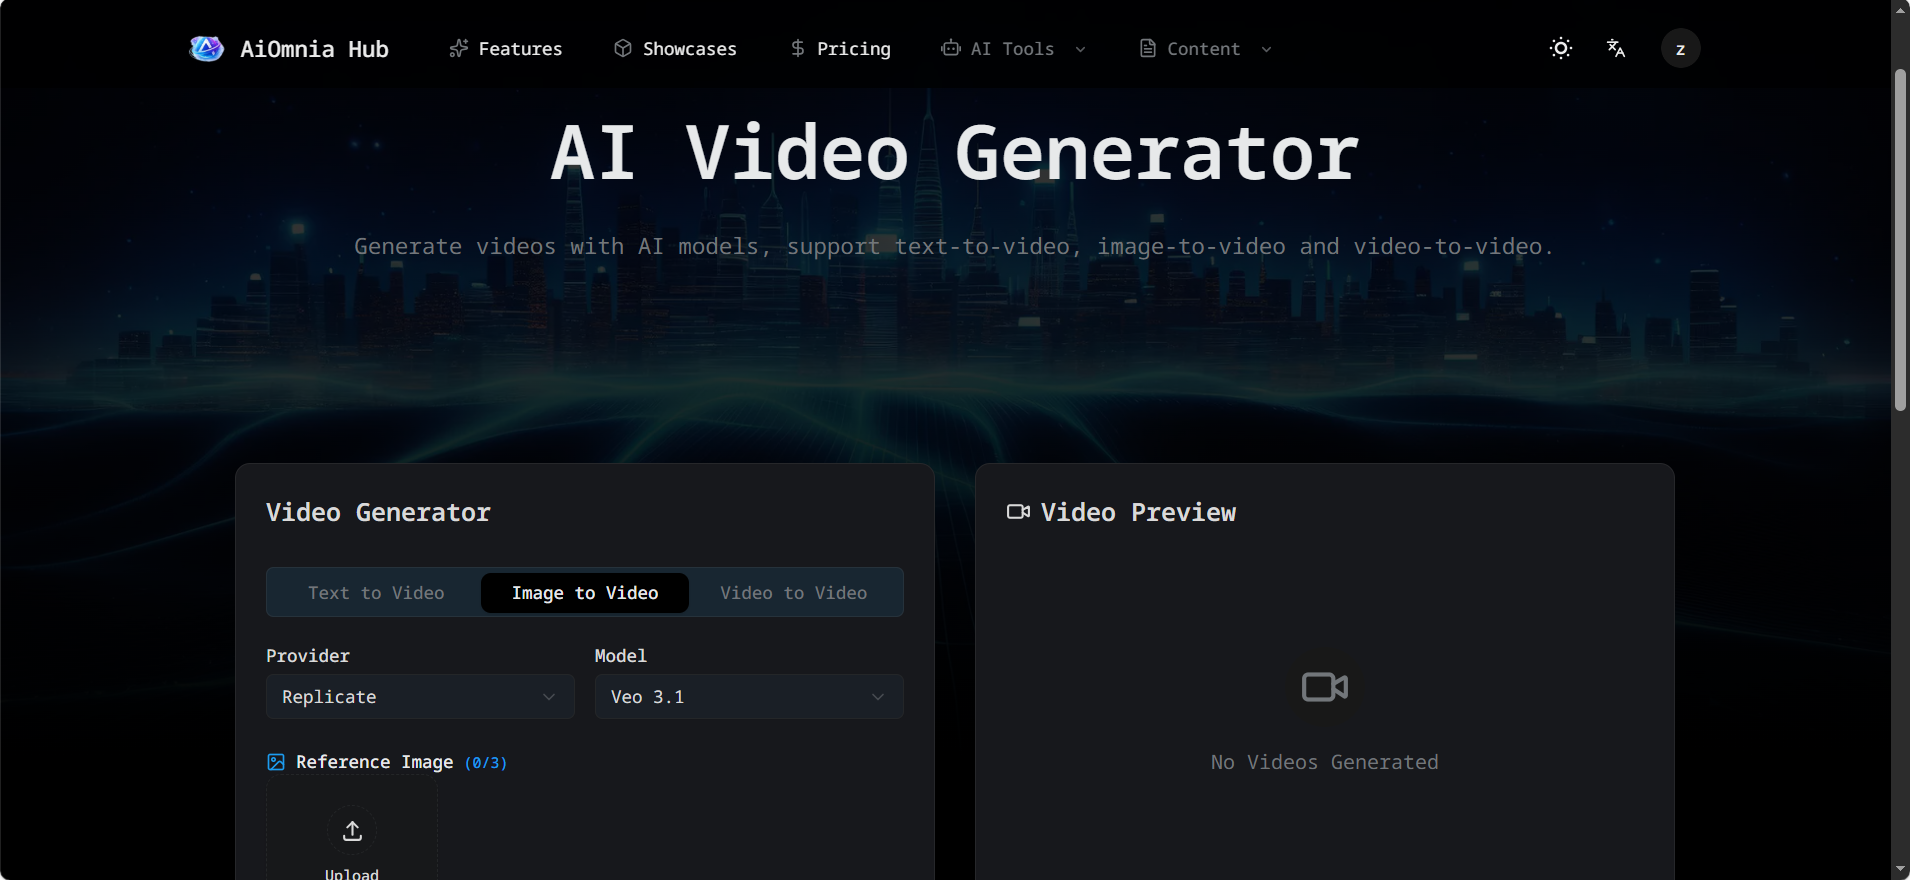Screen dimensions: 1910x880
Task: Click the 'AI Video Generator' page title
Action: coord(955,153)
